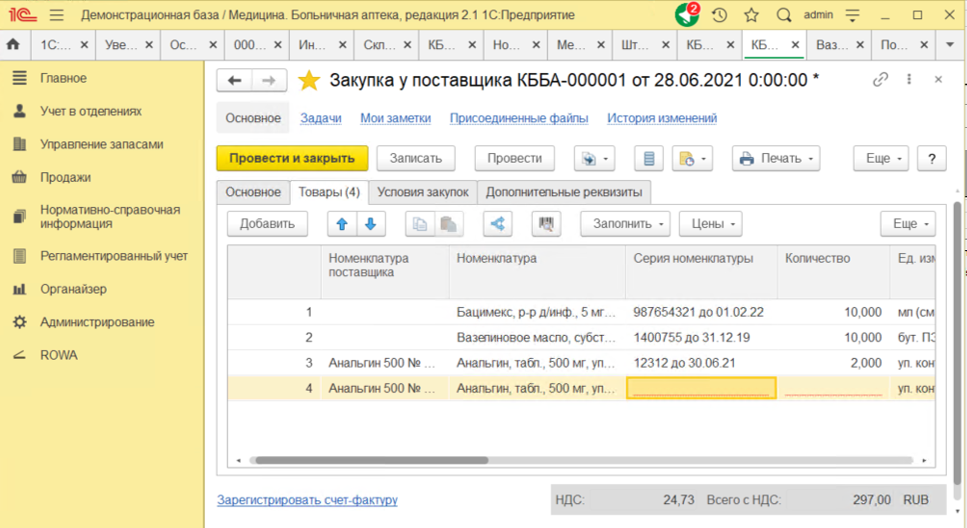
Task: Get link to document icon
Action: click(x=880, y=80)
